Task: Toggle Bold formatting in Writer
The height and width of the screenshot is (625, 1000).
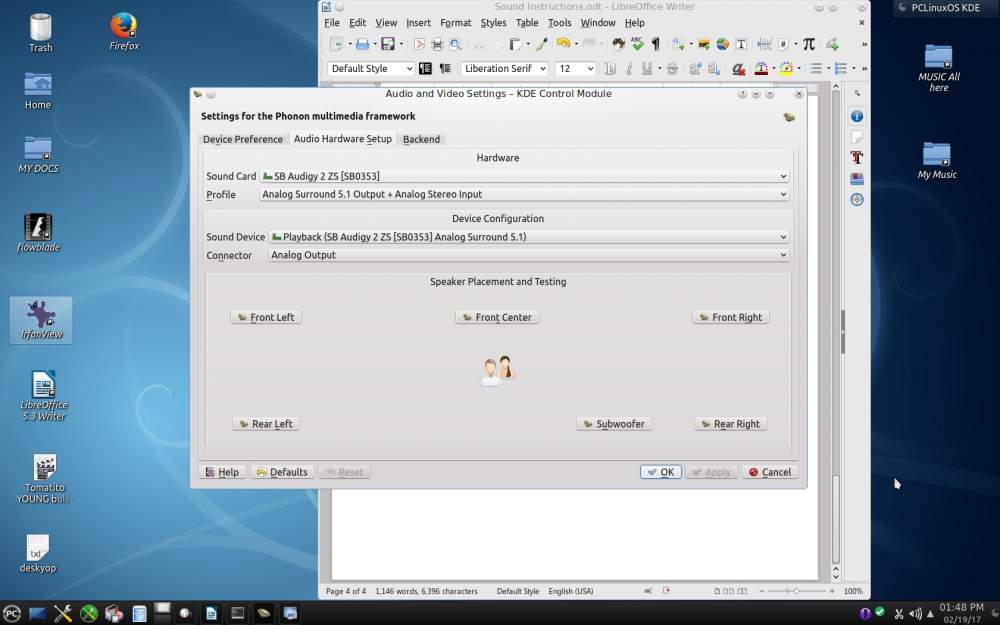Action: [610, 69]
